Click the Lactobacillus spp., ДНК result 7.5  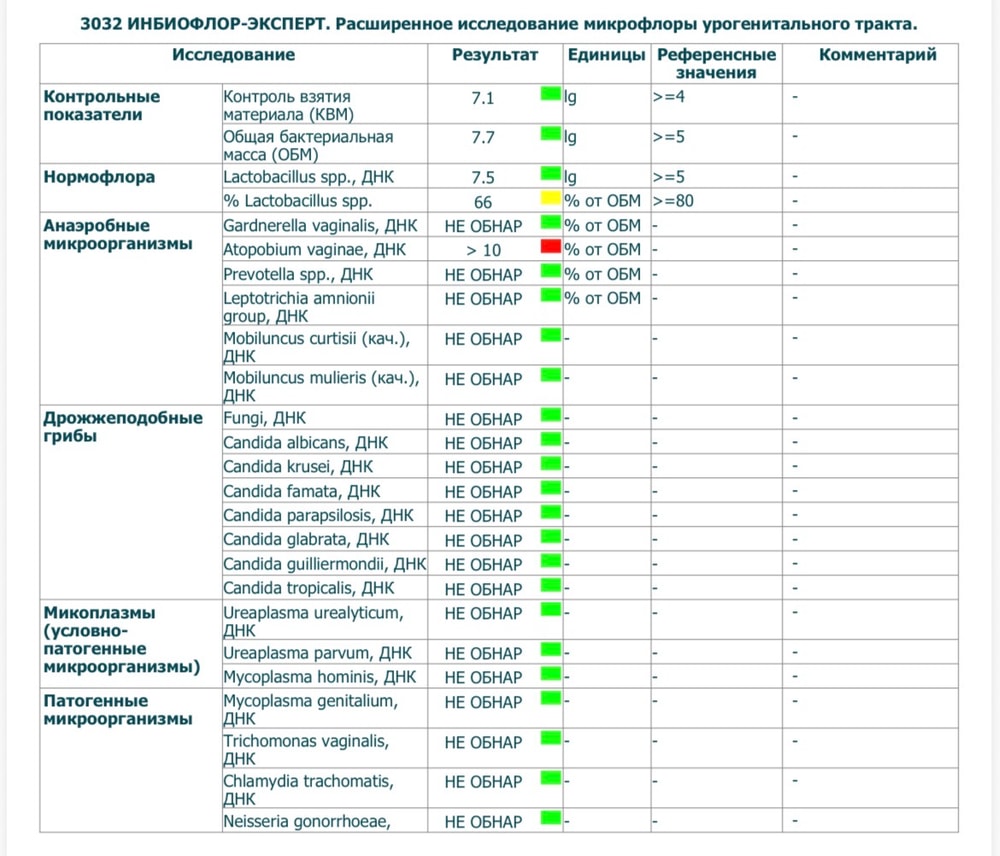point(483,177)
